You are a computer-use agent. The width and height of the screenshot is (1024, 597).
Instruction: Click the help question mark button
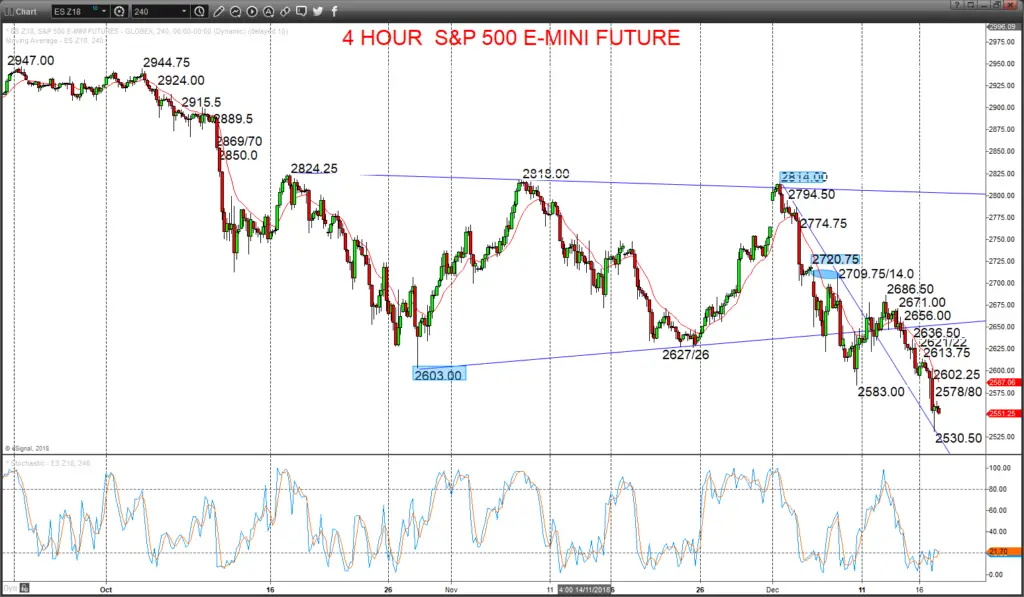click(x=957, y=5)
